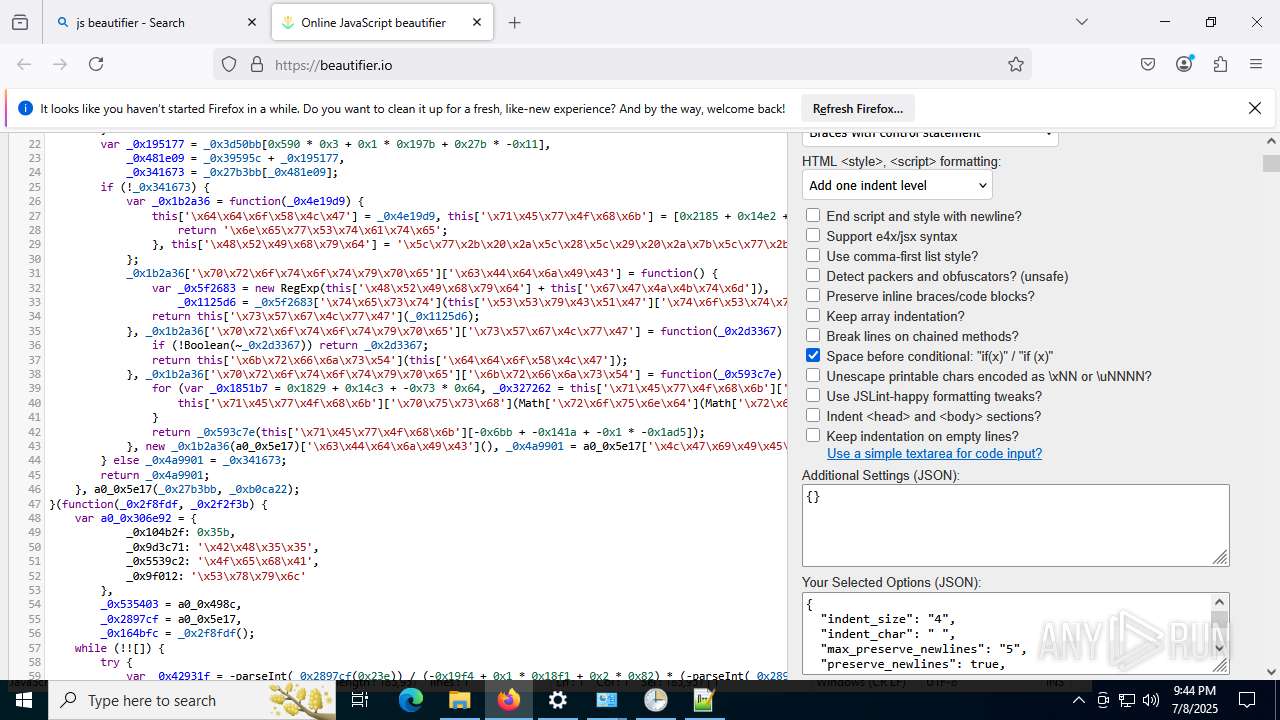
Task: Open the Firefox account profile icon
Action: [1184, 64]
